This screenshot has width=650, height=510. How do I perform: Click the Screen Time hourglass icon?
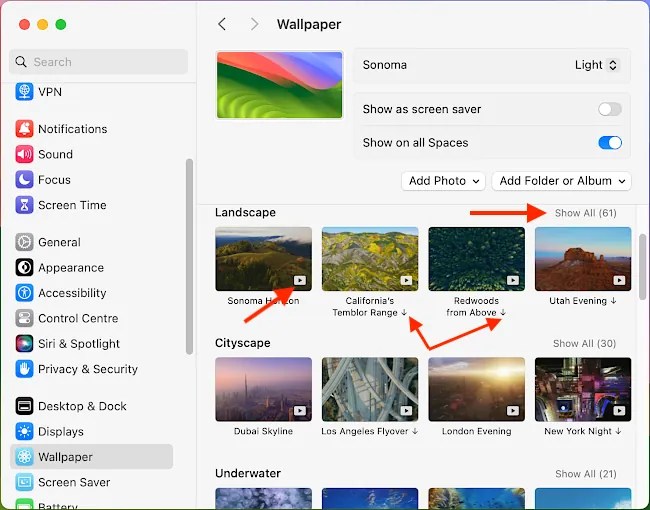point(24,205)
